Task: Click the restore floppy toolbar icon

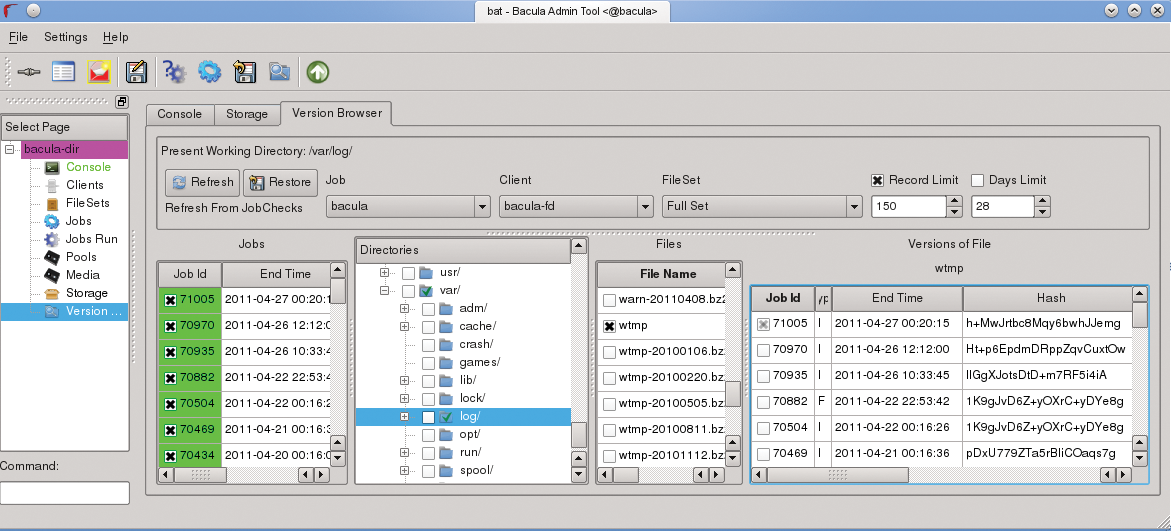Action: [x=244, y=72]
